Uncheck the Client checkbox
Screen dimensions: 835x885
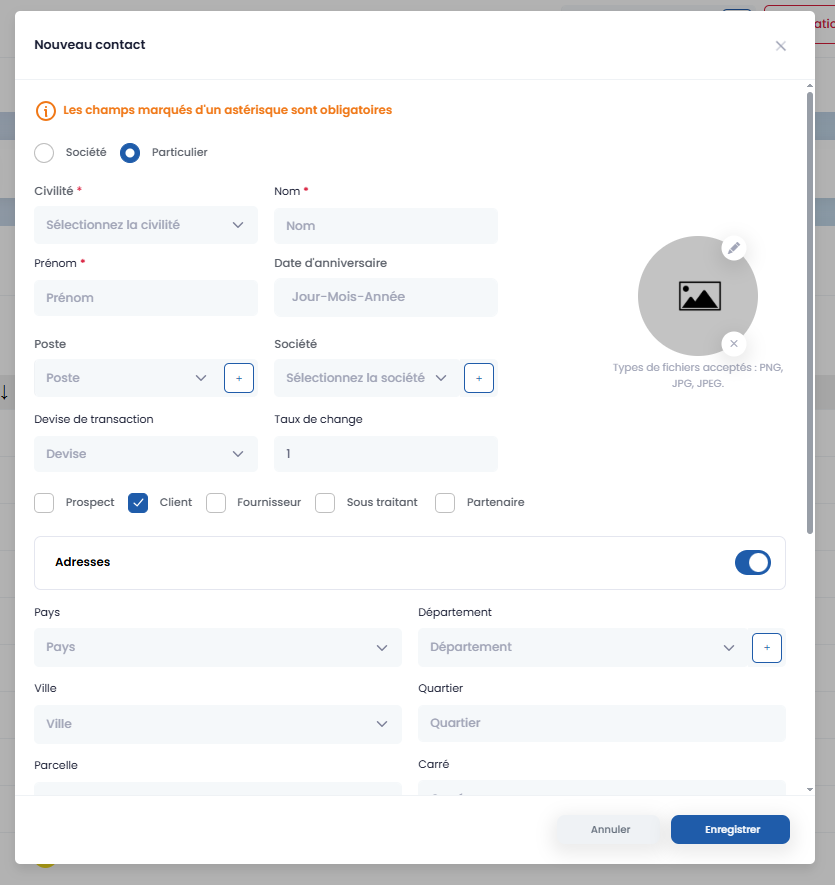click(138, 503)
